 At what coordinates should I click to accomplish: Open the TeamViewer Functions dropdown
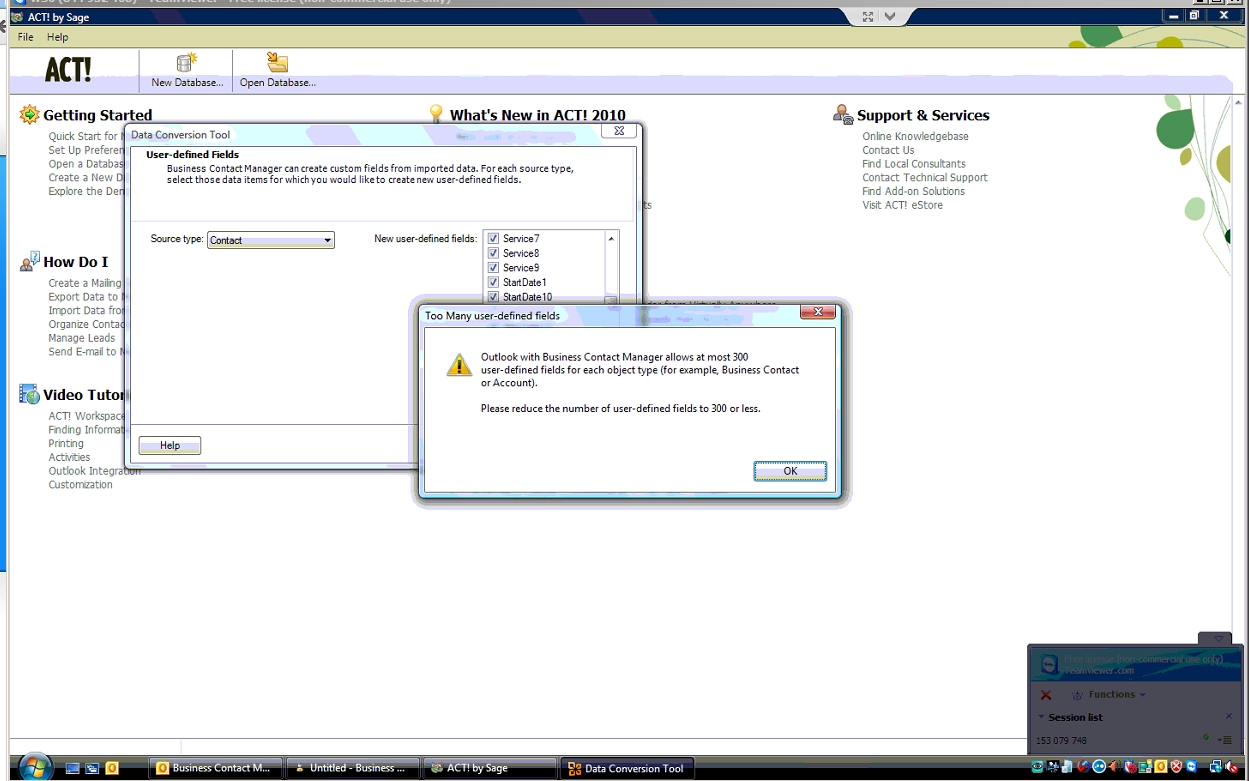tap(1116, 695)
